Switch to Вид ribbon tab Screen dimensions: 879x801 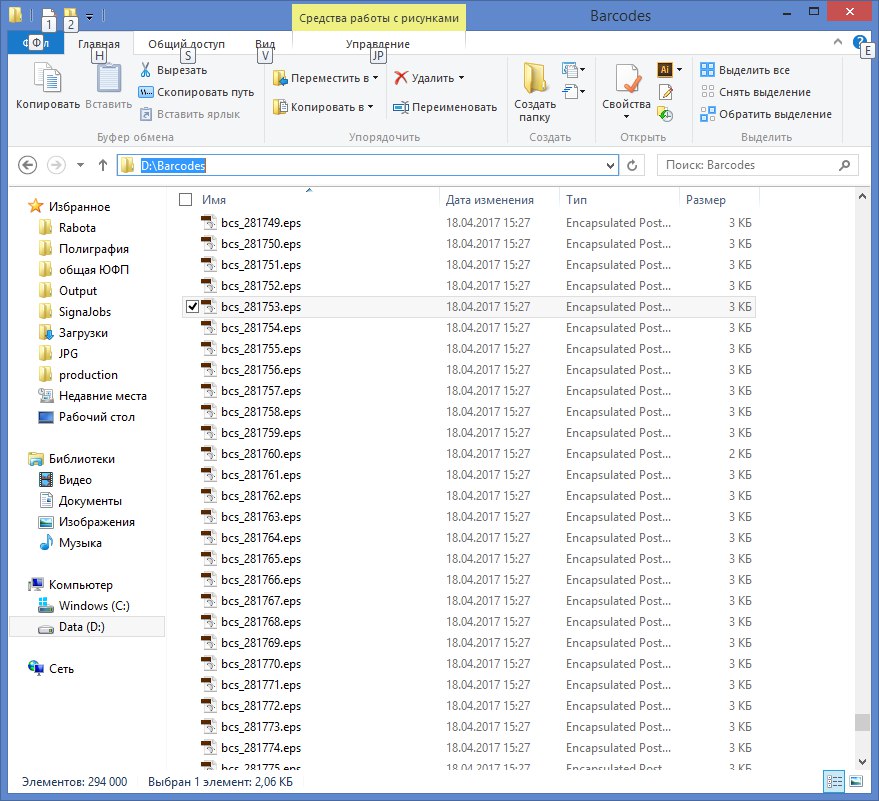(265, 44)
